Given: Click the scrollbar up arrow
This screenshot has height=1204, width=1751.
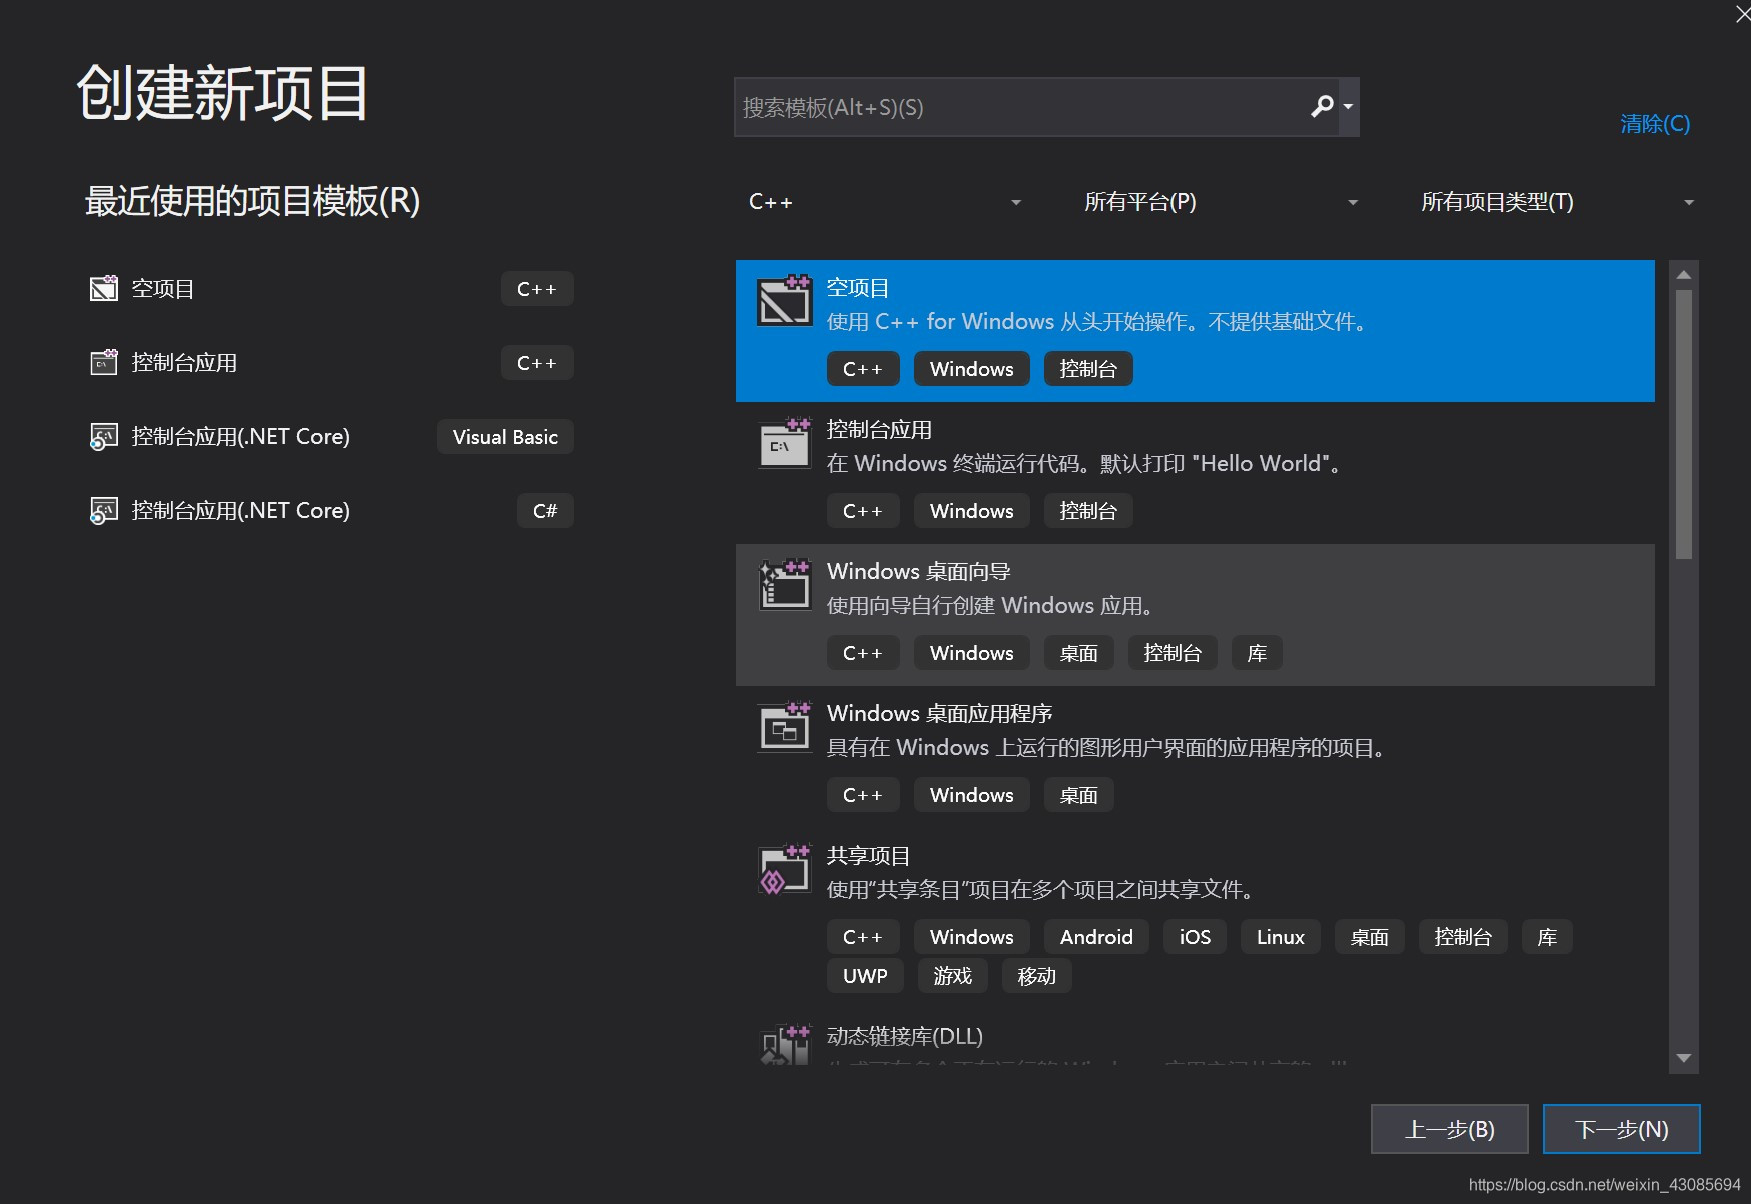Looking at the screenshot, I should point(1684,274).
